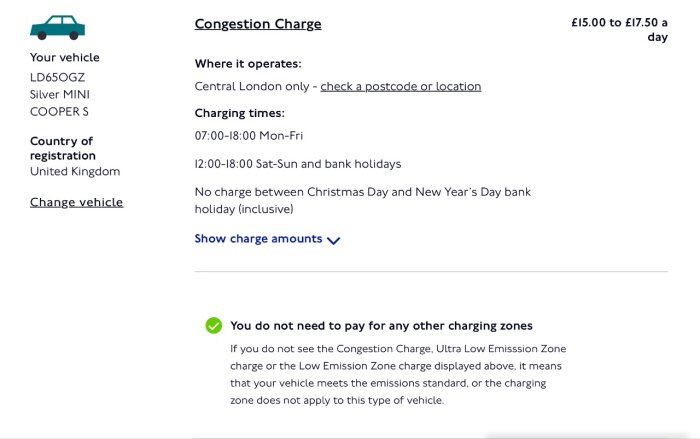Click the £15.00 to £17.50 a day price

pos(620,29)
